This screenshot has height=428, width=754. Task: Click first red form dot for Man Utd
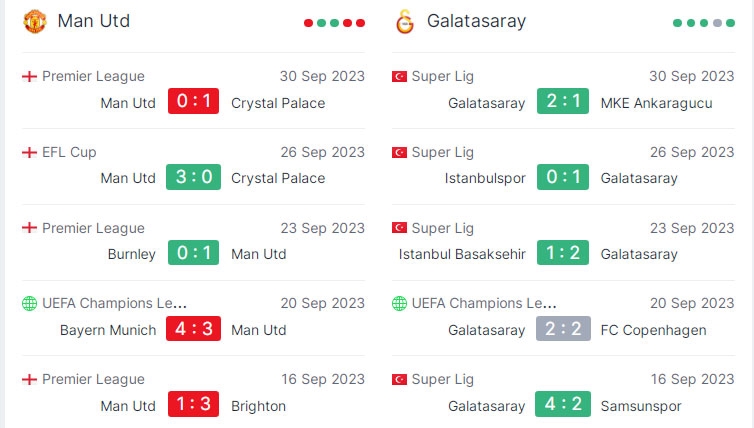tap(309, 23)
